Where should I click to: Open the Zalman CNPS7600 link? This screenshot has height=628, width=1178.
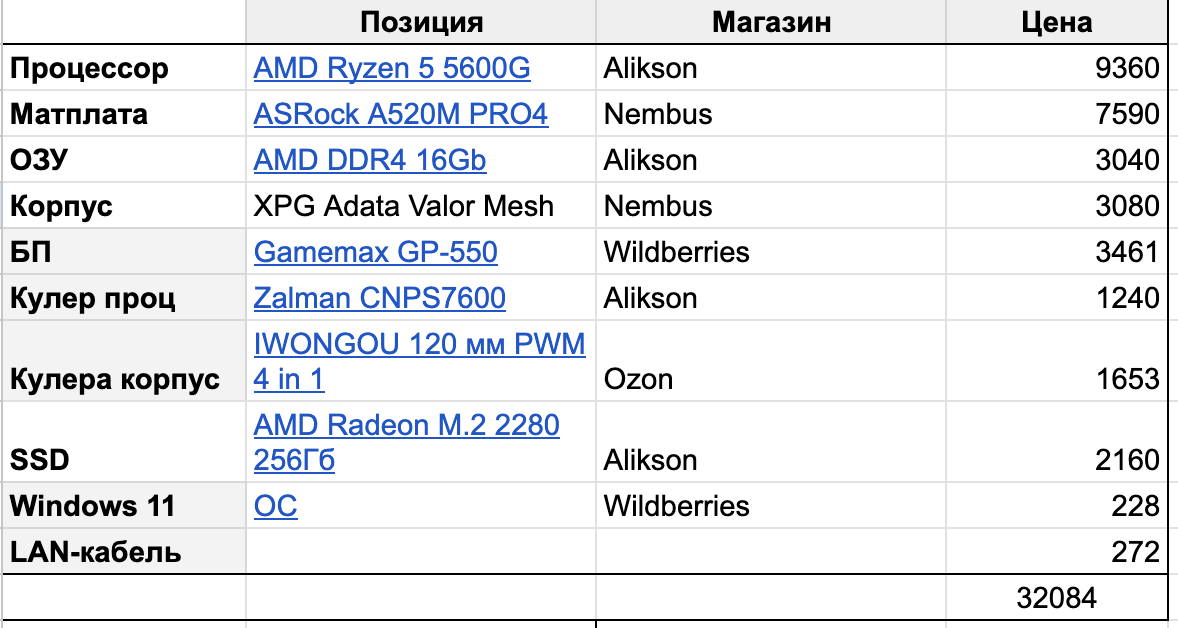click(x=379, y=298)
